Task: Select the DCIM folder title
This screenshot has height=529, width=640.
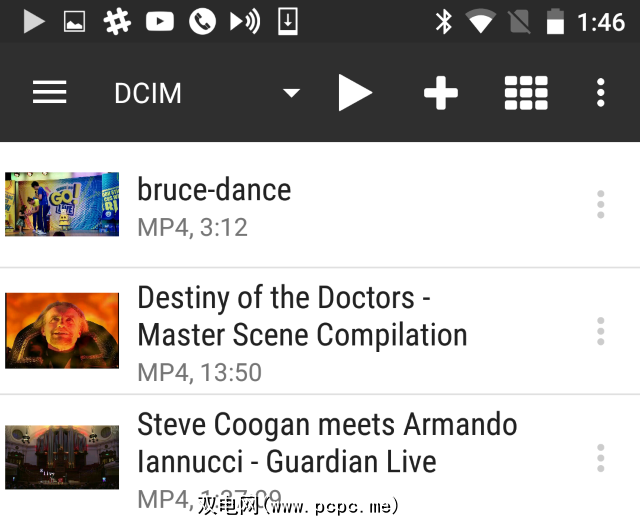Action: coord(148,93)
